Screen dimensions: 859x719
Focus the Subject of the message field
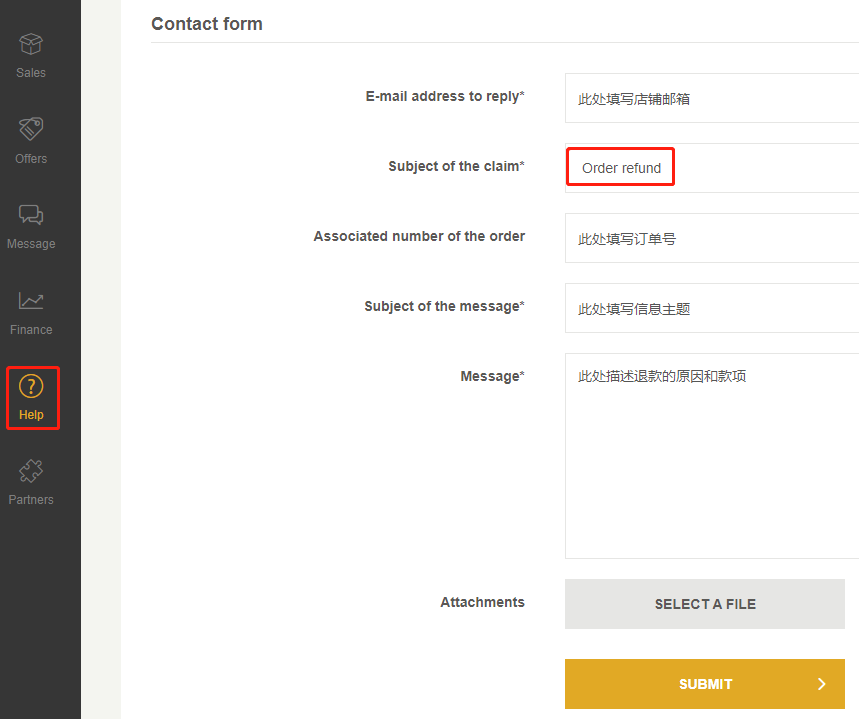[x=710, y=309]
